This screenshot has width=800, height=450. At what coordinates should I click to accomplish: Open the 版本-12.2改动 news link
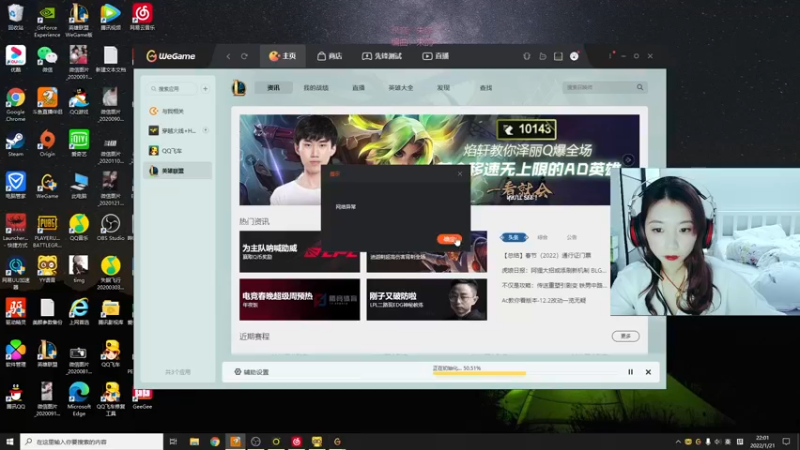pos(543,301)
